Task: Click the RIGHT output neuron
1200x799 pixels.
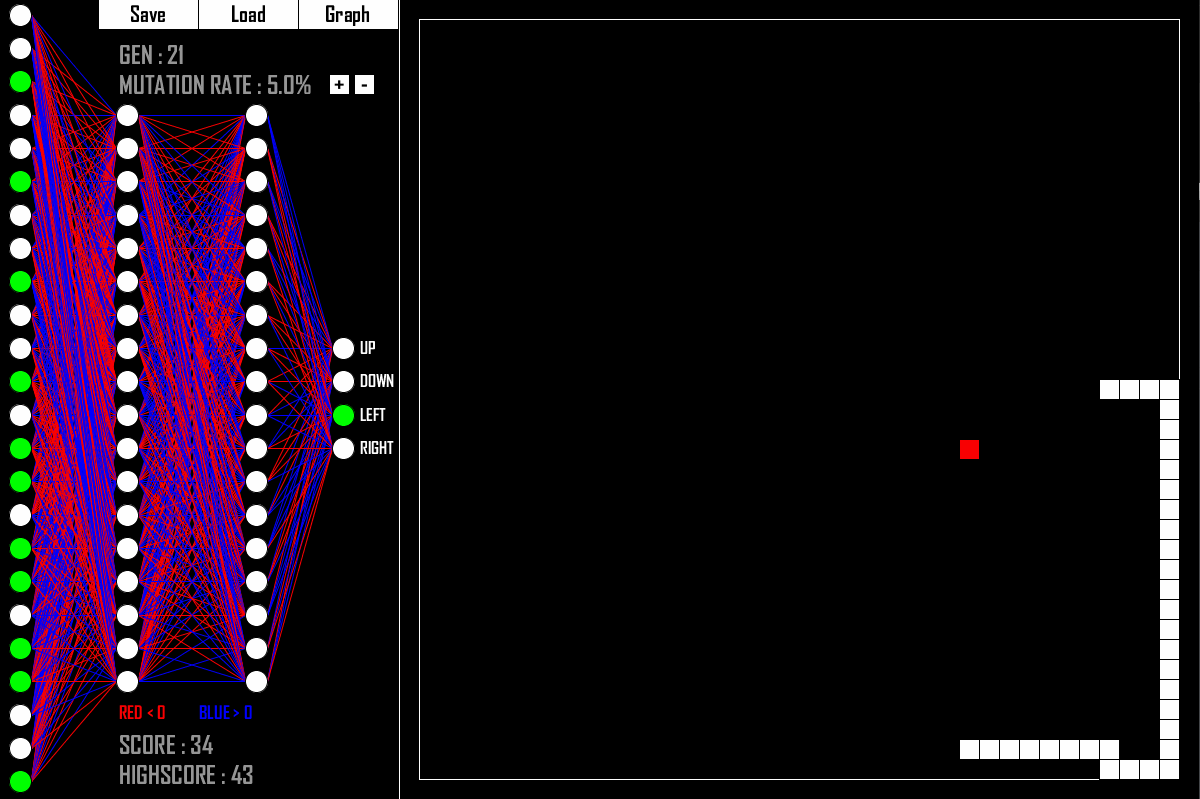Action: tap(344, 448)
